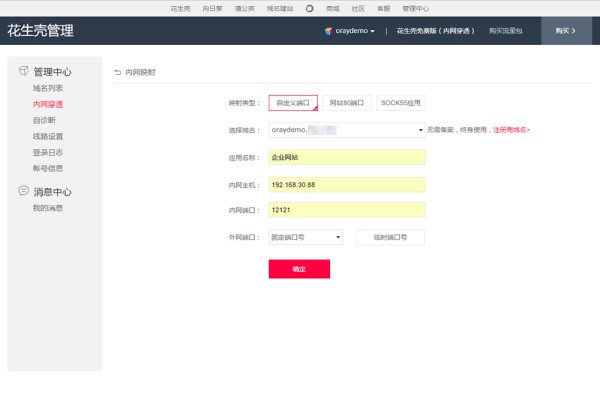
Task: Open 域名建站 in the top navigation bar
Action: click(x=280, y=8)
